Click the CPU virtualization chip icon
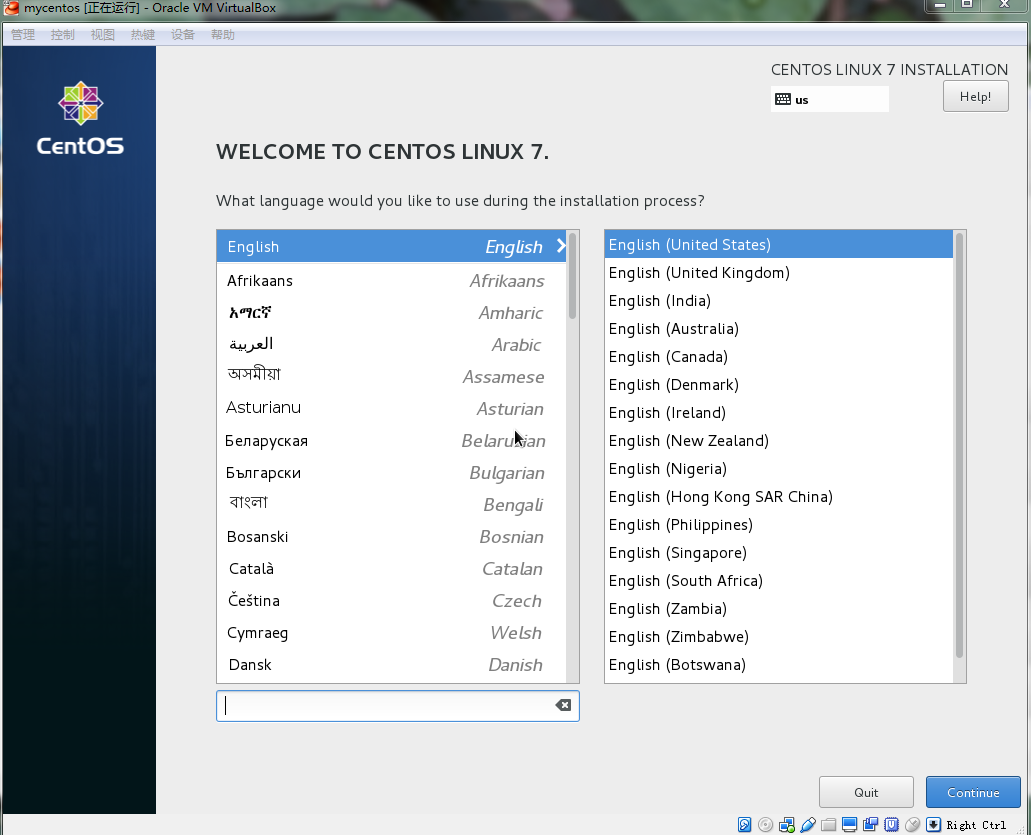The image size is (1031, 835). (892, 824)
